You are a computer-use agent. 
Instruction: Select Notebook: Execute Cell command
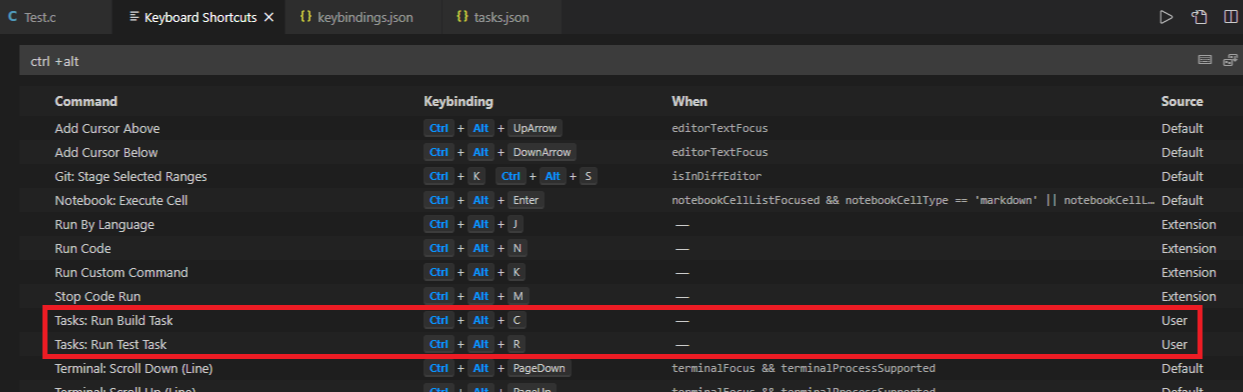121,200
